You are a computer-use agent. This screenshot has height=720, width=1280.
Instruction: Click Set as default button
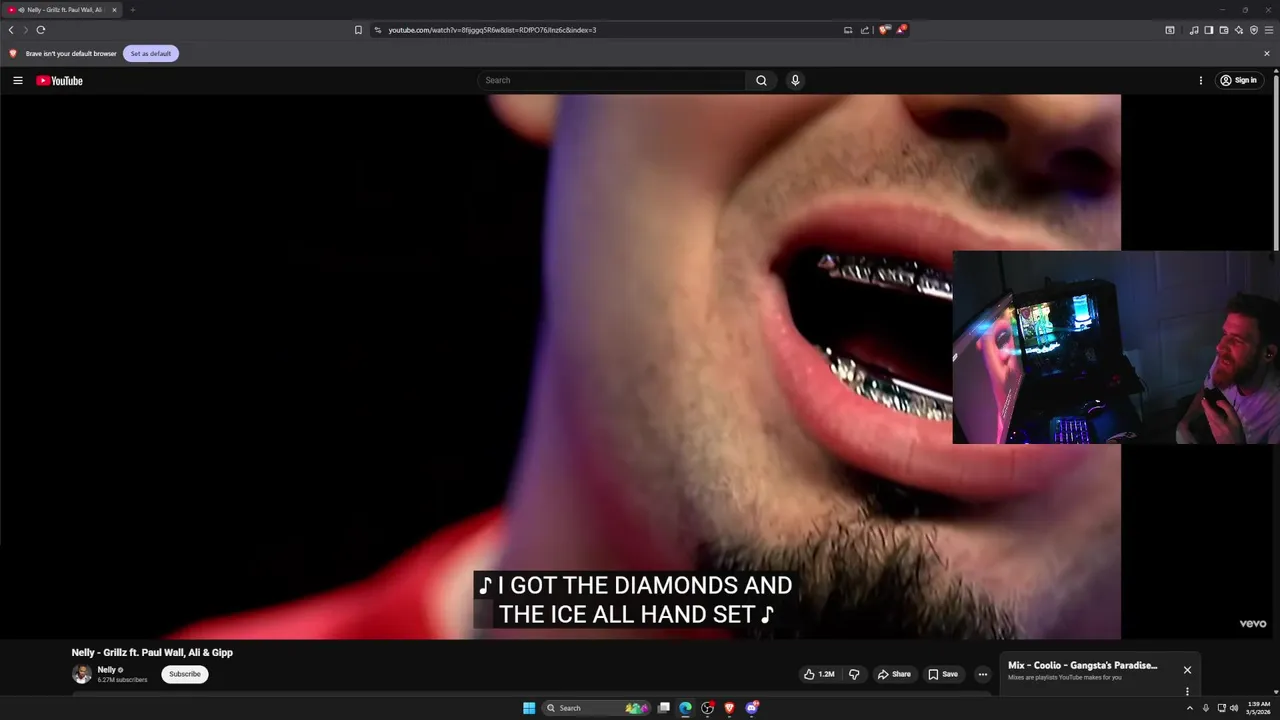pos(151,53)
